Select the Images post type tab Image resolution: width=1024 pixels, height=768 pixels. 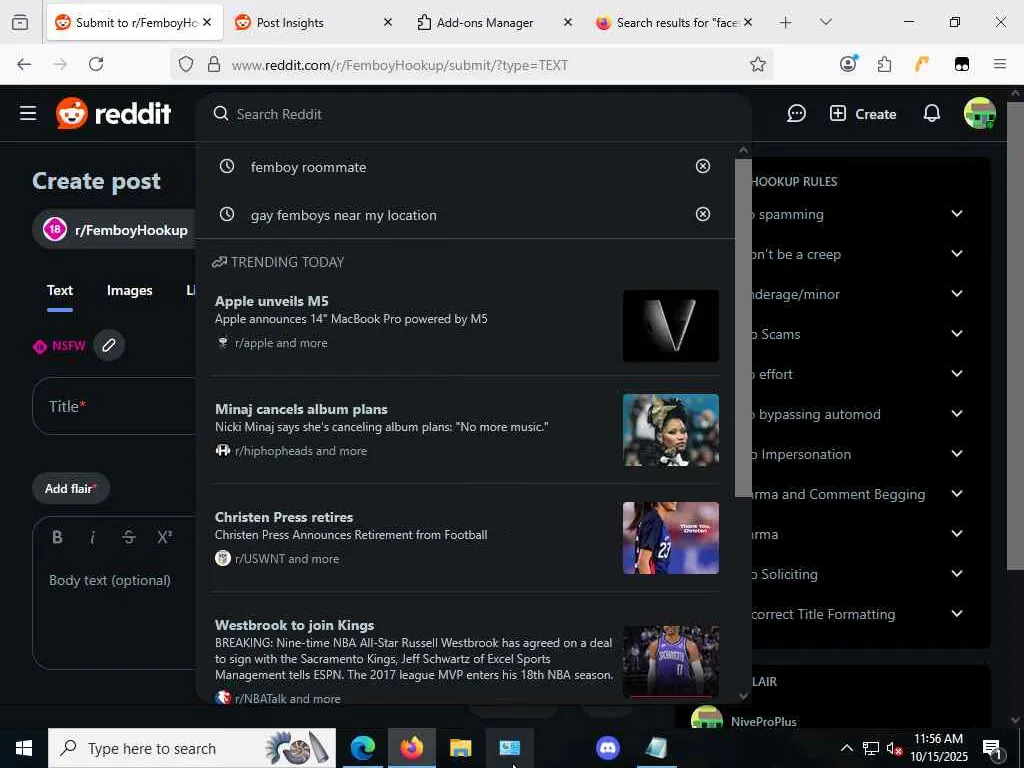click(x=129, y=291)
